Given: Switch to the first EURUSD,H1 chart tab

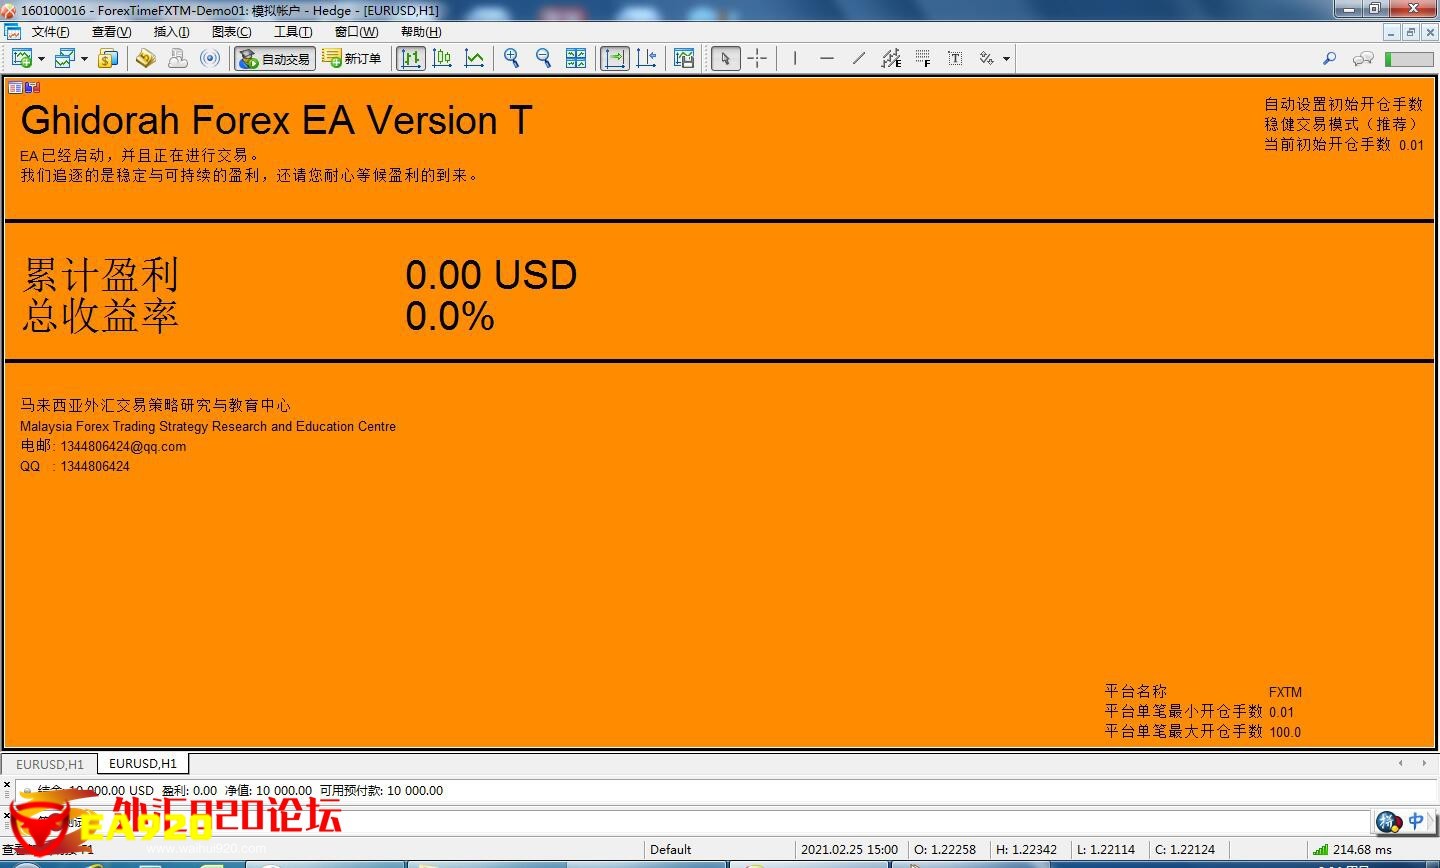Looking at the screenshot, I should pyautogui.click(x=50, y=764).
